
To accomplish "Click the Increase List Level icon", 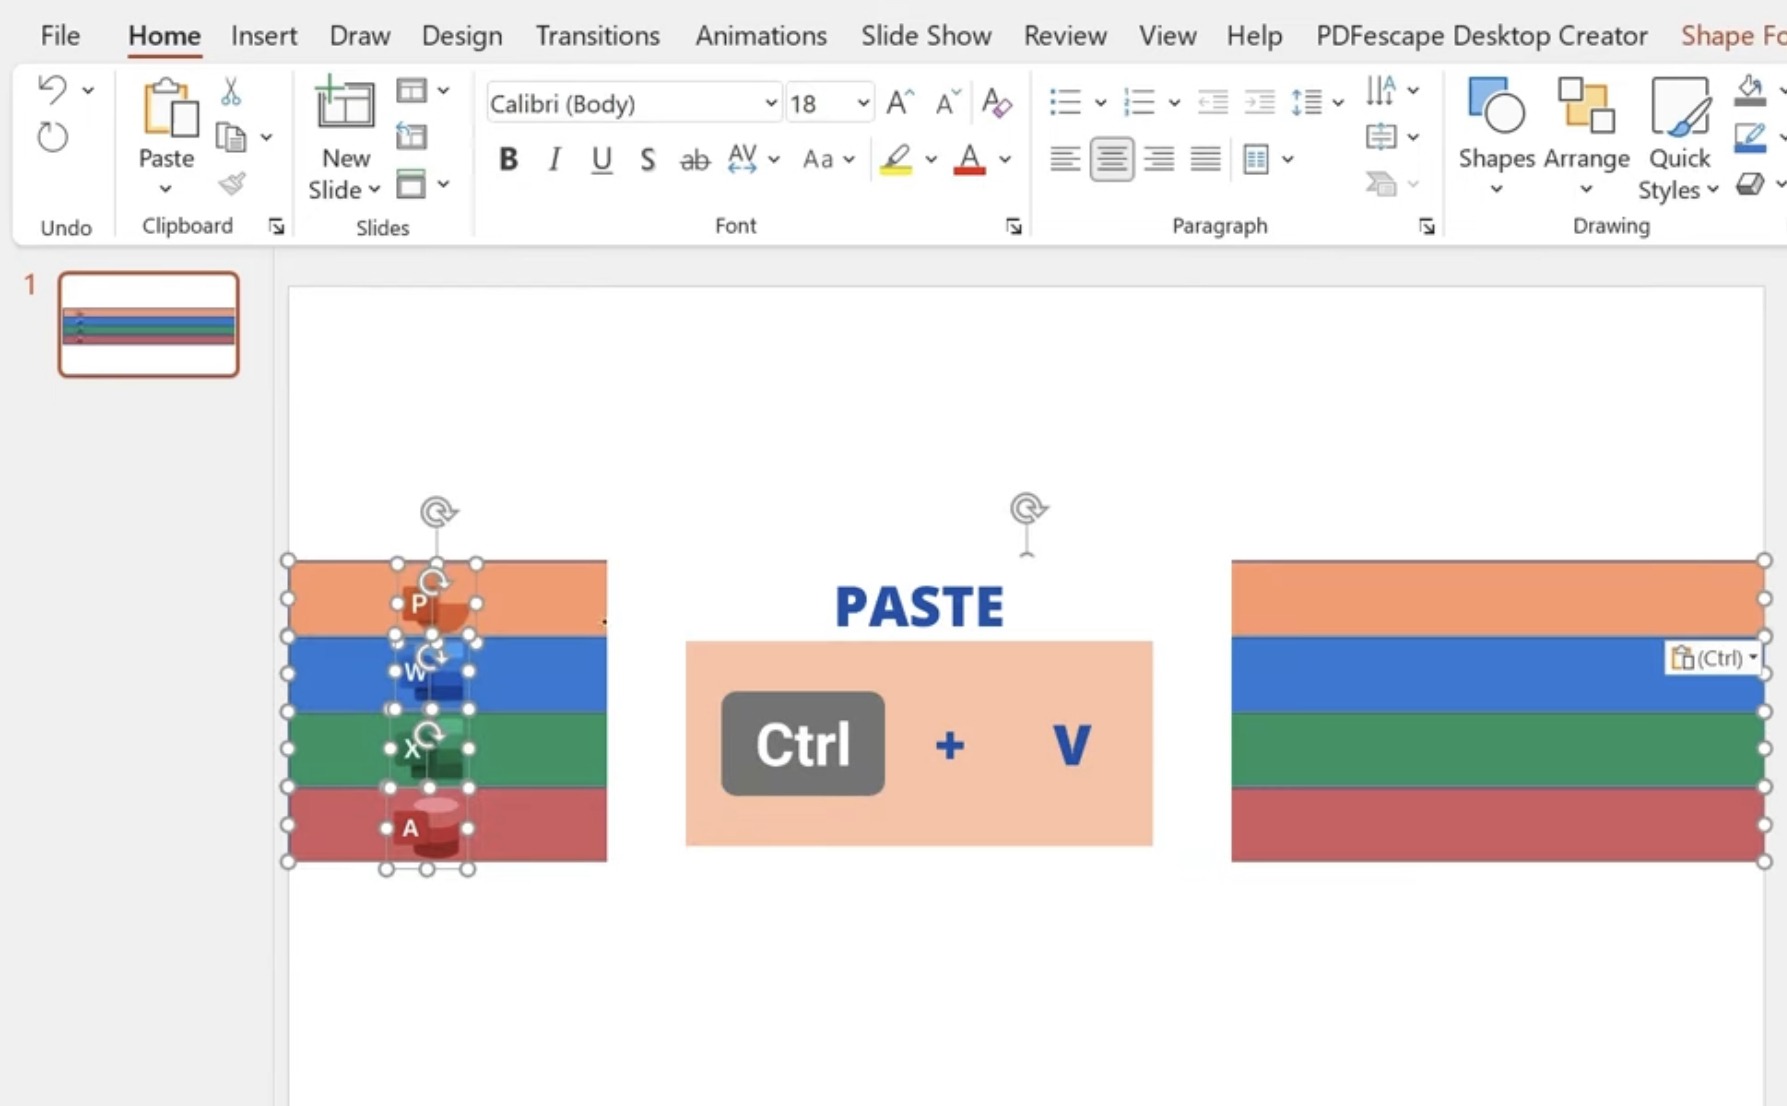I will click(x=1260, y=102).
